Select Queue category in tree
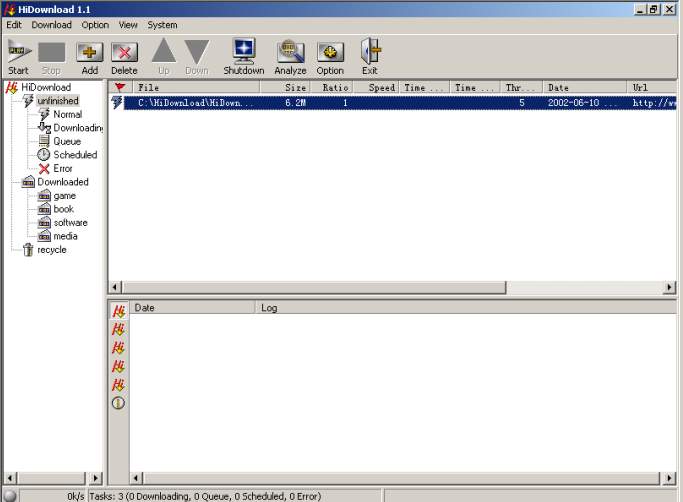Image resolution: width=683 pixels, height=502 pixels. tap(67, 141)
